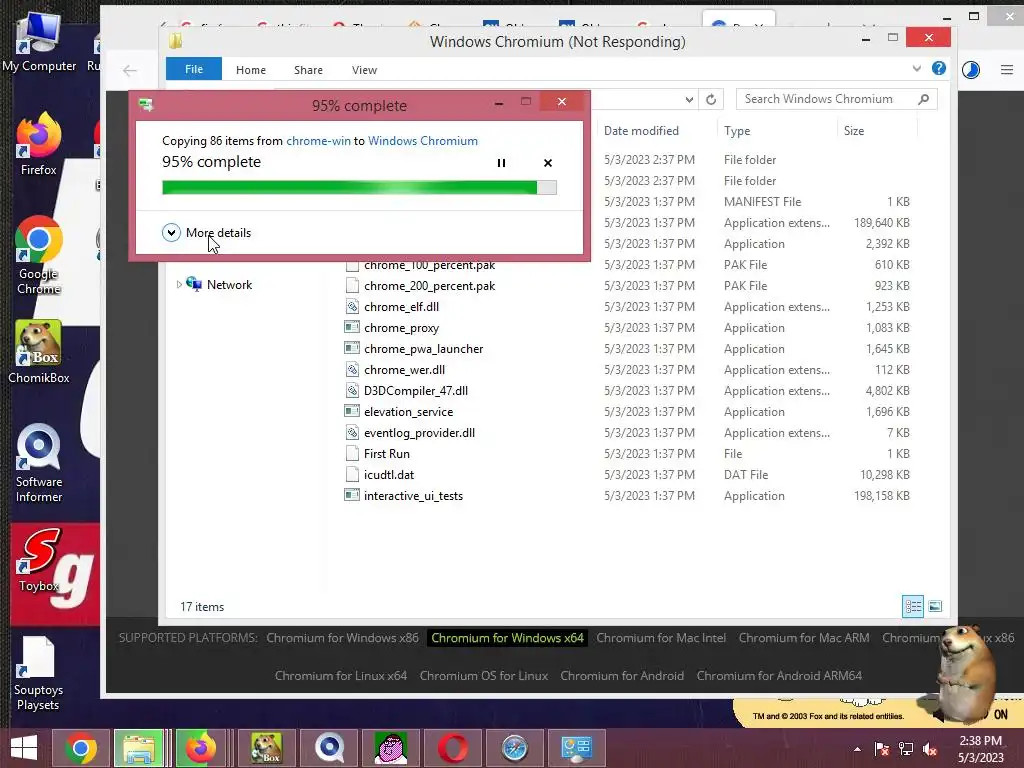Open File Explorer from the taskbar

pyautogui.click(x=138, y=748)
